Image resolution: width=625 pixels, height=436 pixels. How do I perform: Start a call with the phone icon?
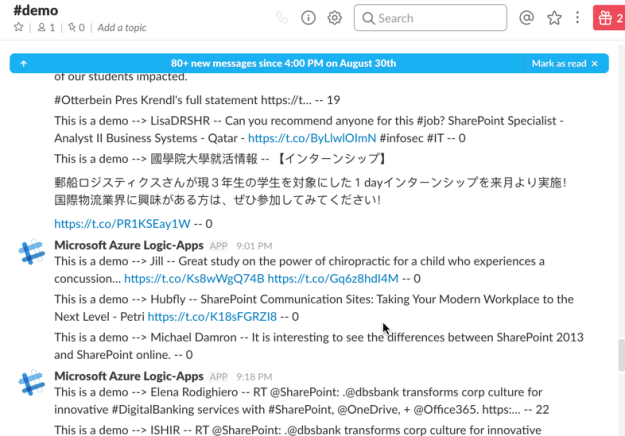point(282,18)
